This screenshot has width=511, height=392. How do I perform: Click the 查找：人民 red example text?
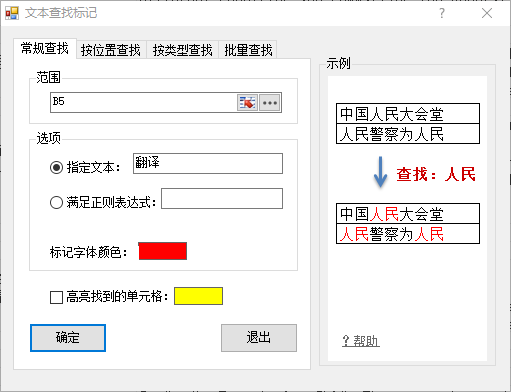(436, 174)
